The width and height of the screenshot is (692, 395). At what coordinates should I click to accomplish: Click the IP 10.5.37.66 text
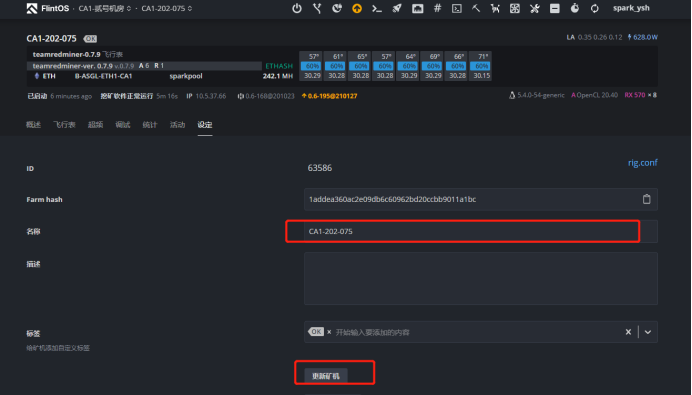206,96
